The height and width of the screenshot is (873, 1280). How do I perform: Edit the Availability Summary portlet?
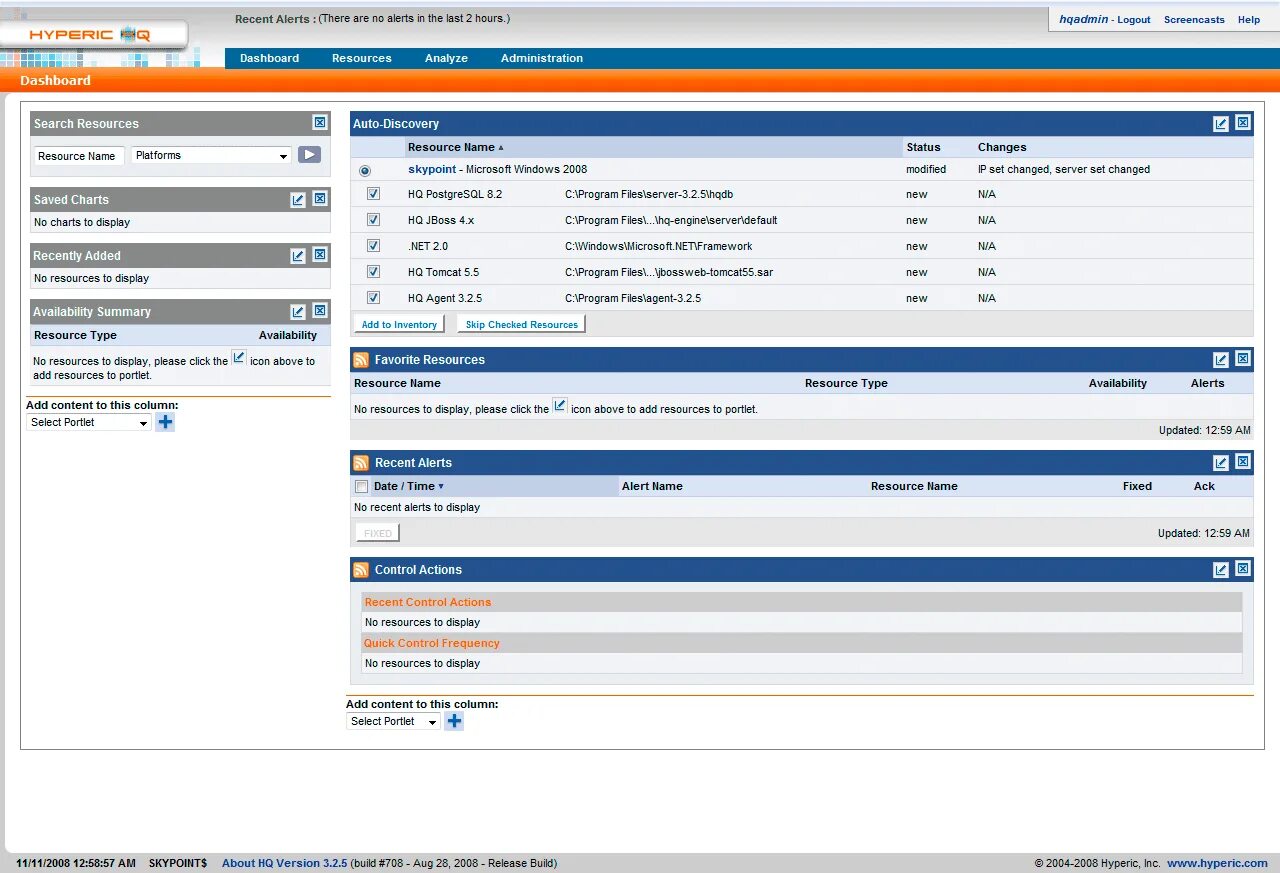click(298, 311)
